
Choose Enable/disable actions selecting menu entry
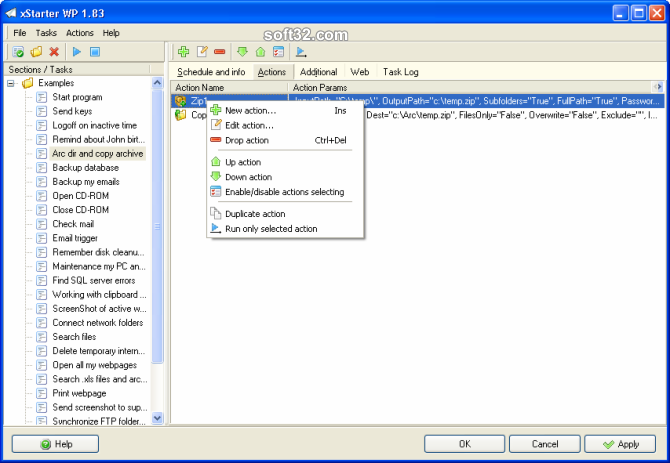(x=285, y=192)
